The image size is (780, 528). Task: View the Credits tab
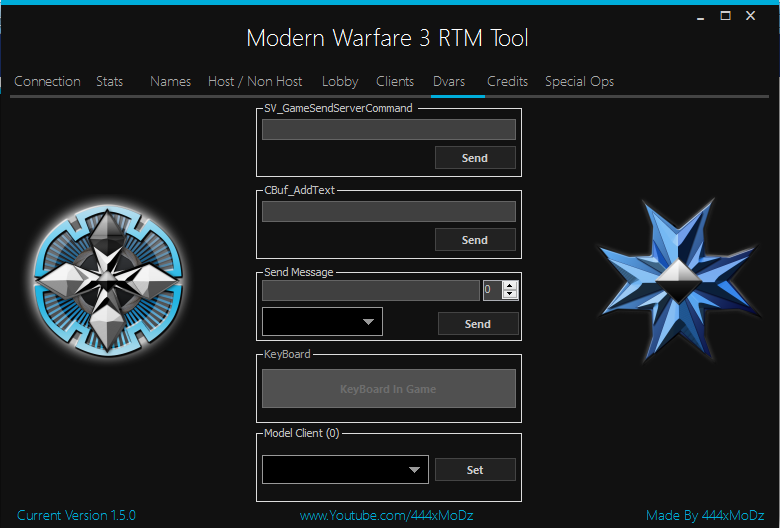point(507,81)
